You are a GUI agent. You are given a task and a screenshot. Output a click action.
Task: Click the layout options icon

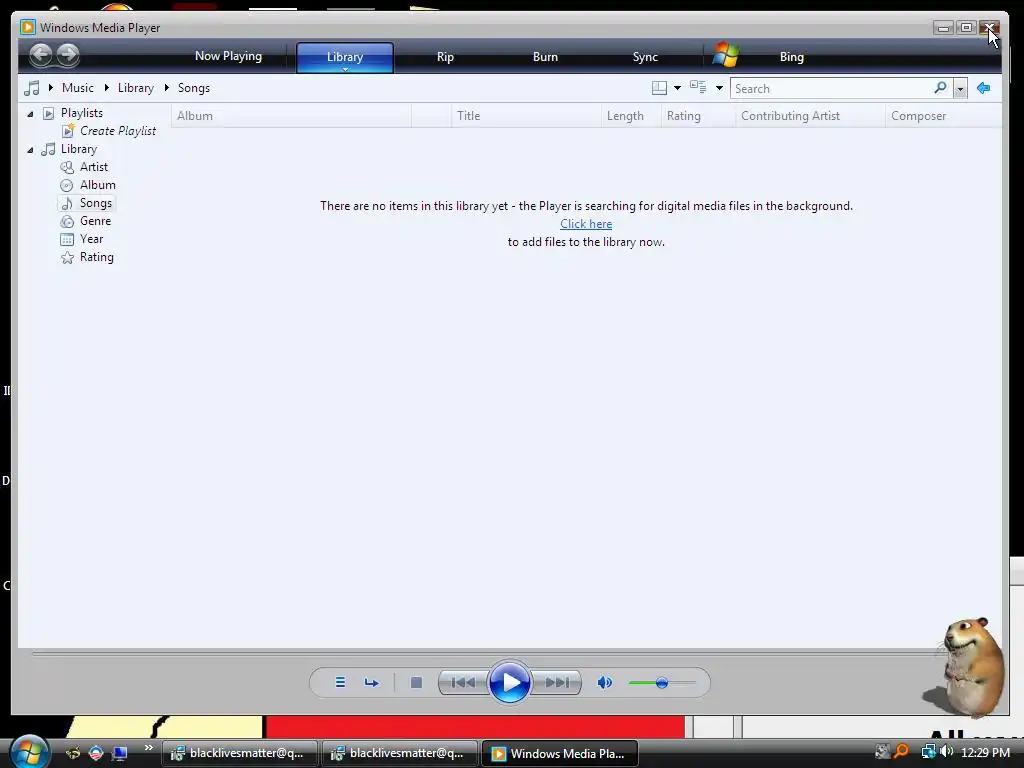[660, 88]
